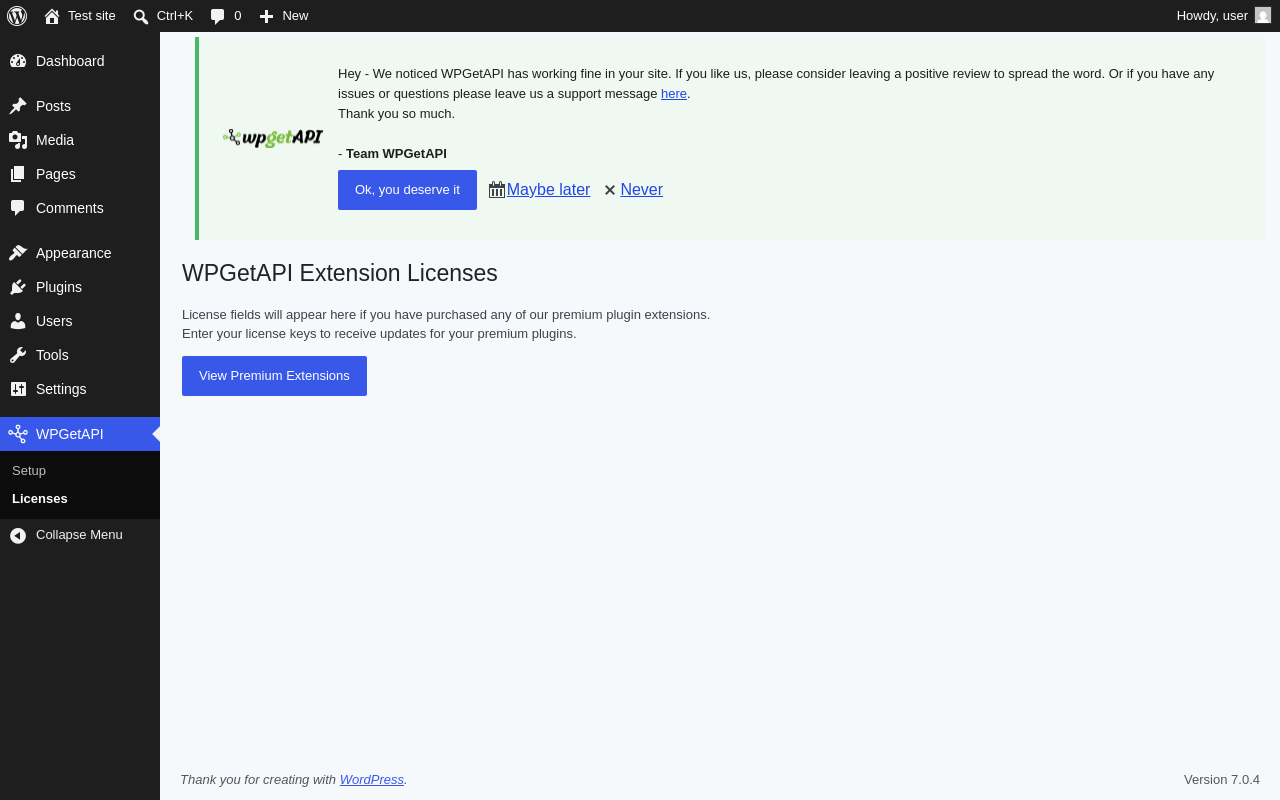
Task: Open the Dashboard menu item
Action: tap(70, 61)
